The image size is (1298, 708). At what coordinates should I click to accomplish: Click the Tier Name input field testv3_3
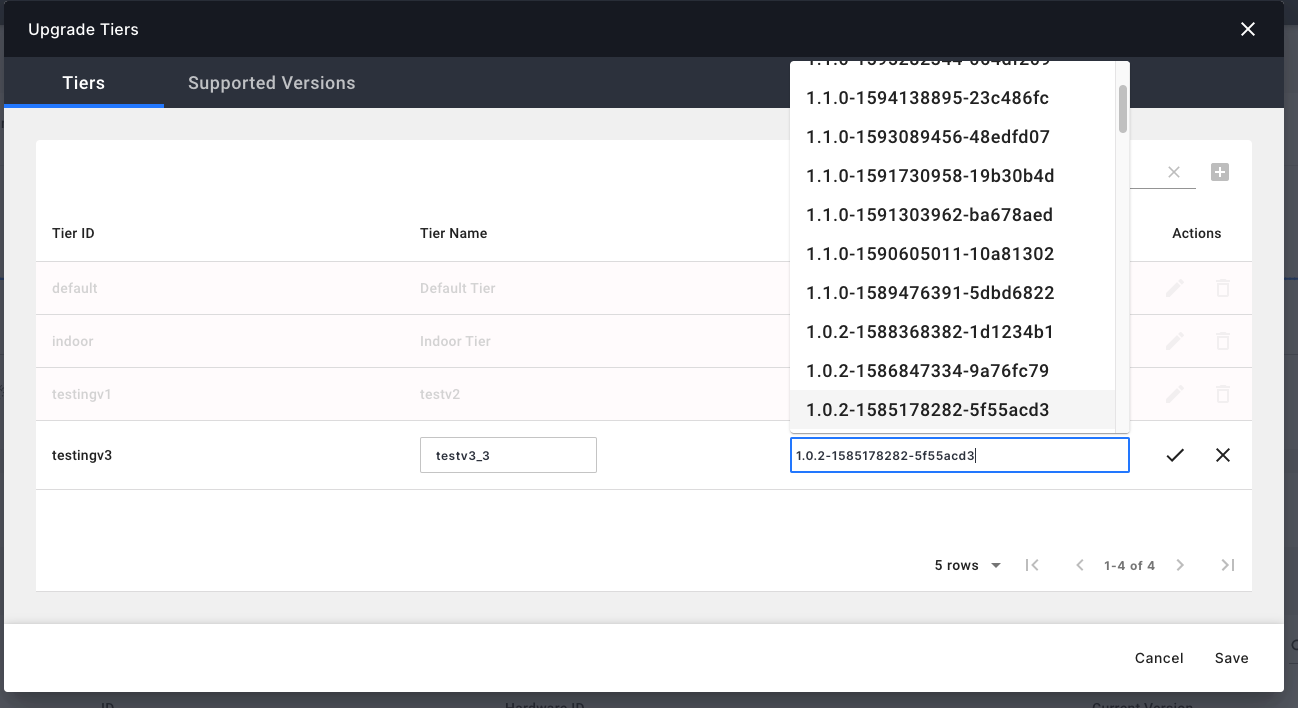508,455
